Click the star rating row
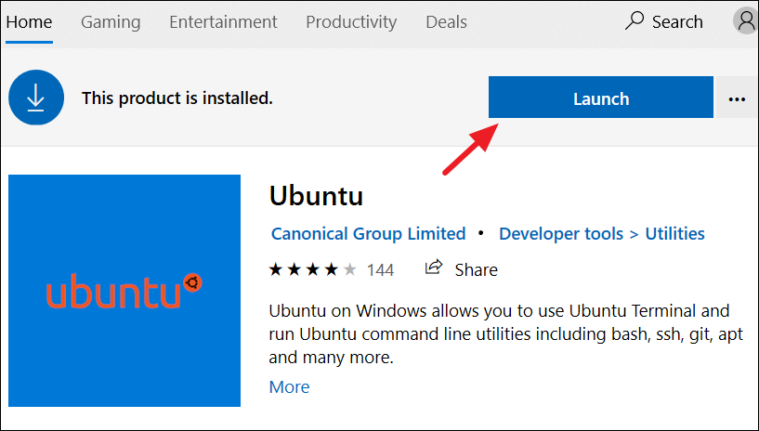The height and width of the screenshot is (431, 759). click(313, 269)
